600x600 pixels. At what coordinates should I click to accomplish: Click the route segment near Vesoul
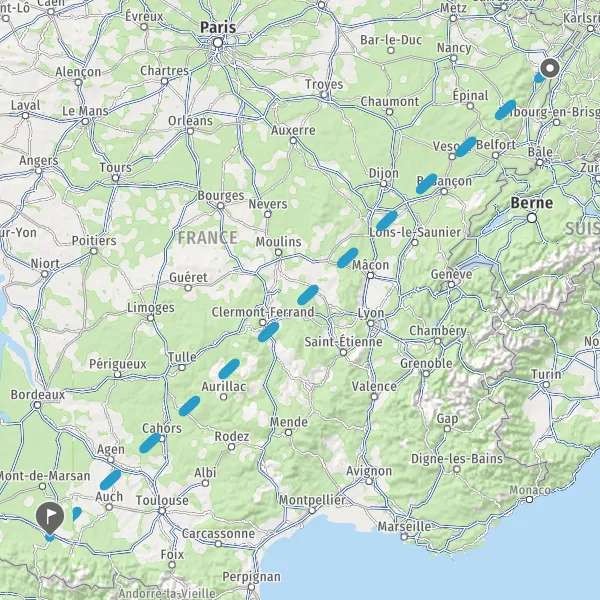466,147
